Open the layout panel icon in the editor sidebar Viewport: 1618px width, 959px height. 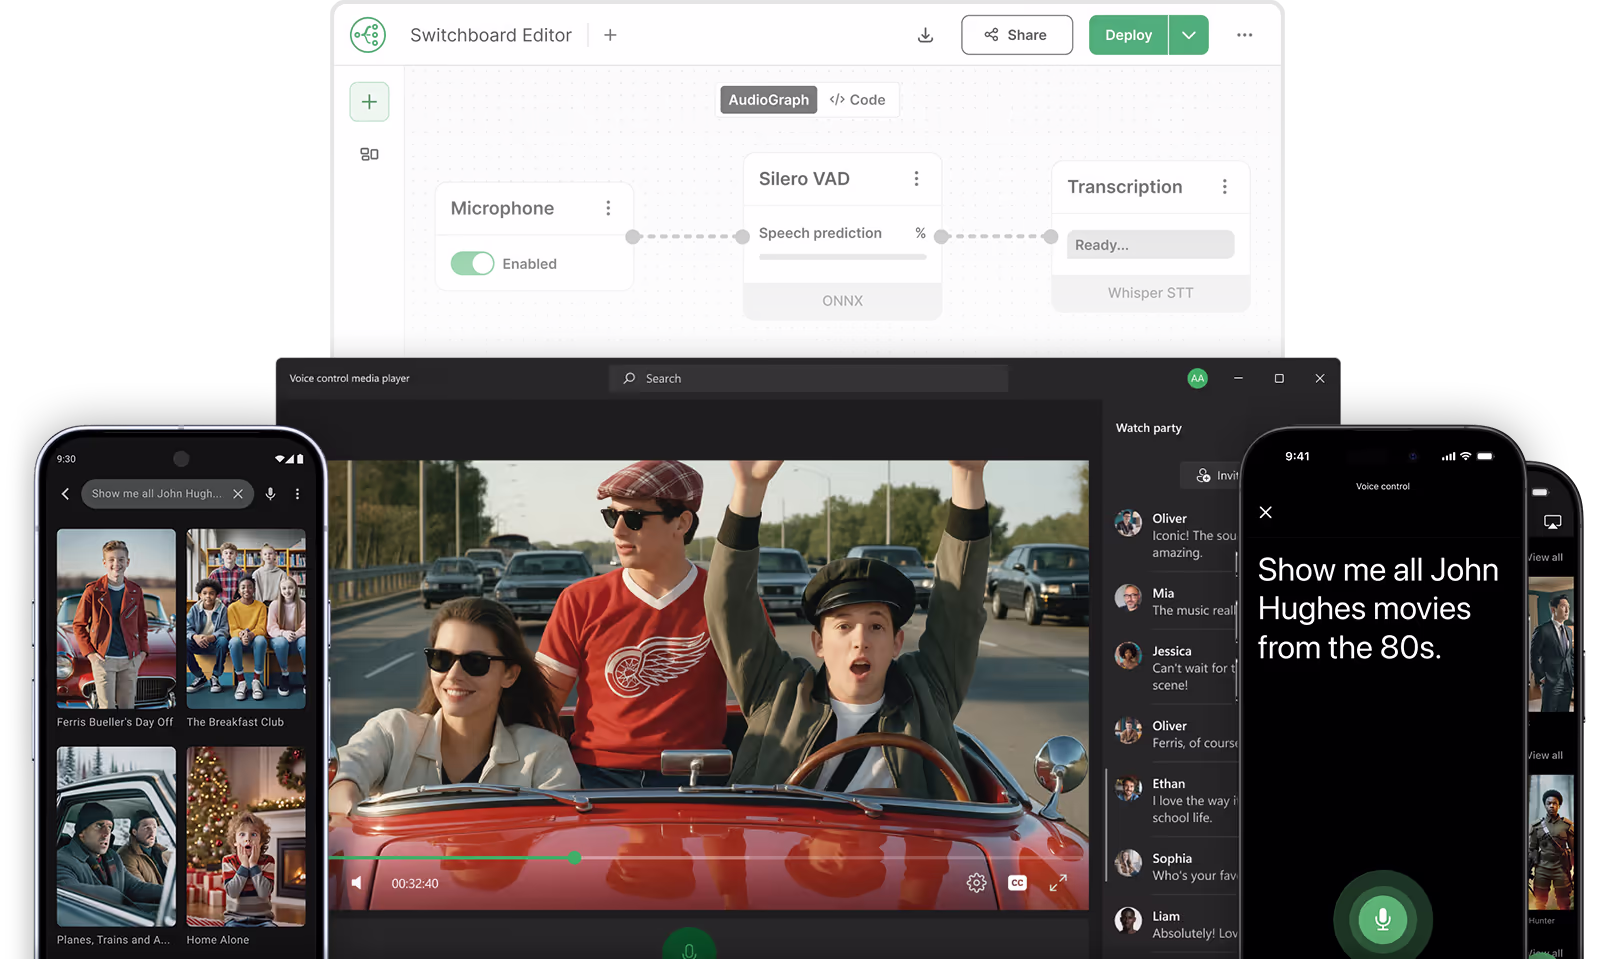(369, 154)
